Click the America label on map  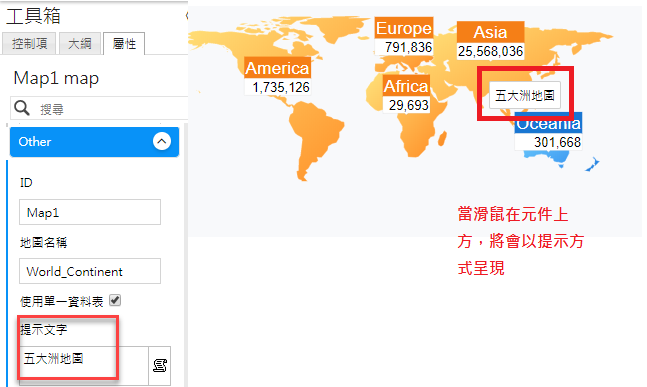coord(277,68)
